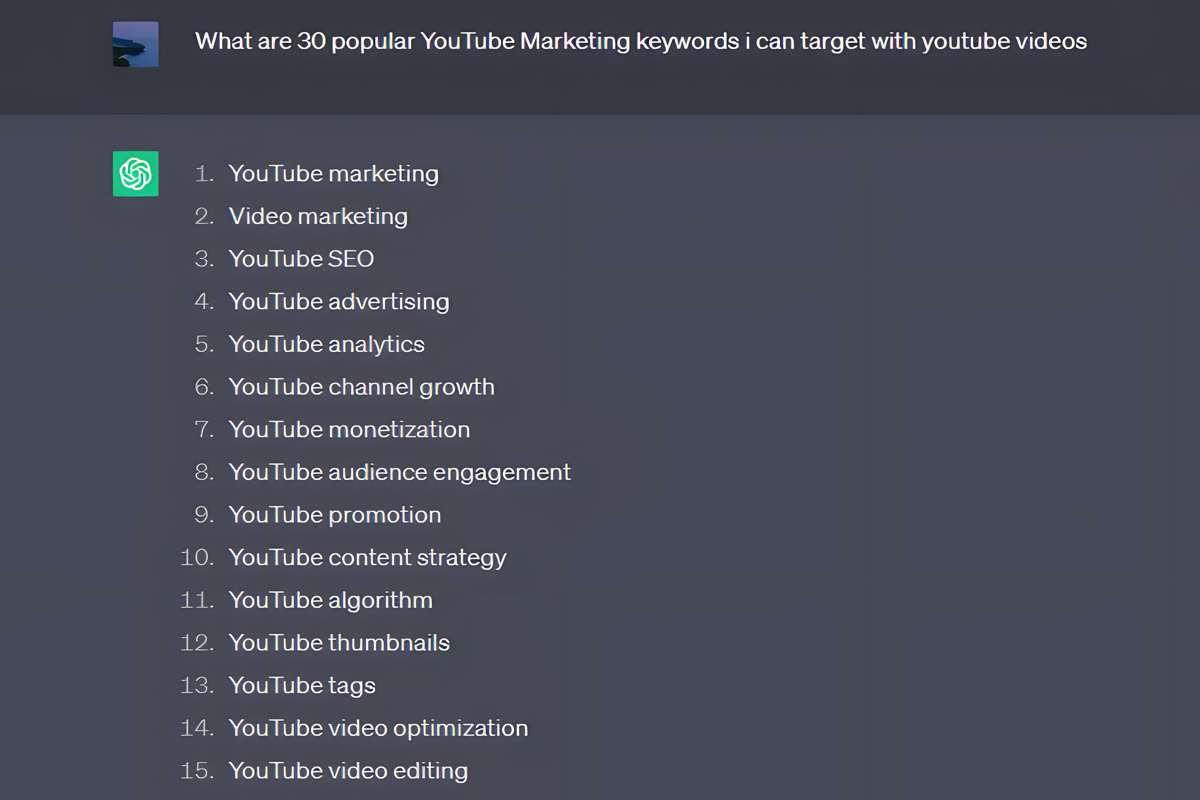Click "YouTube audience engagement" text
The image size is (1200, 800).
(x=399, y=472)
